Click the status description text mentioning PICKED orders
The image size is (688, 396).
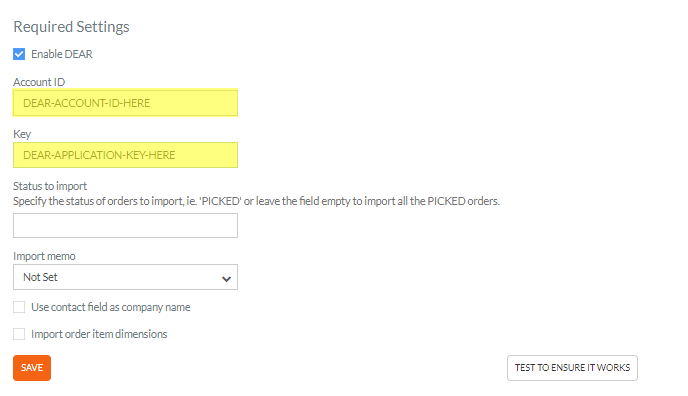(x=256, y=201)
